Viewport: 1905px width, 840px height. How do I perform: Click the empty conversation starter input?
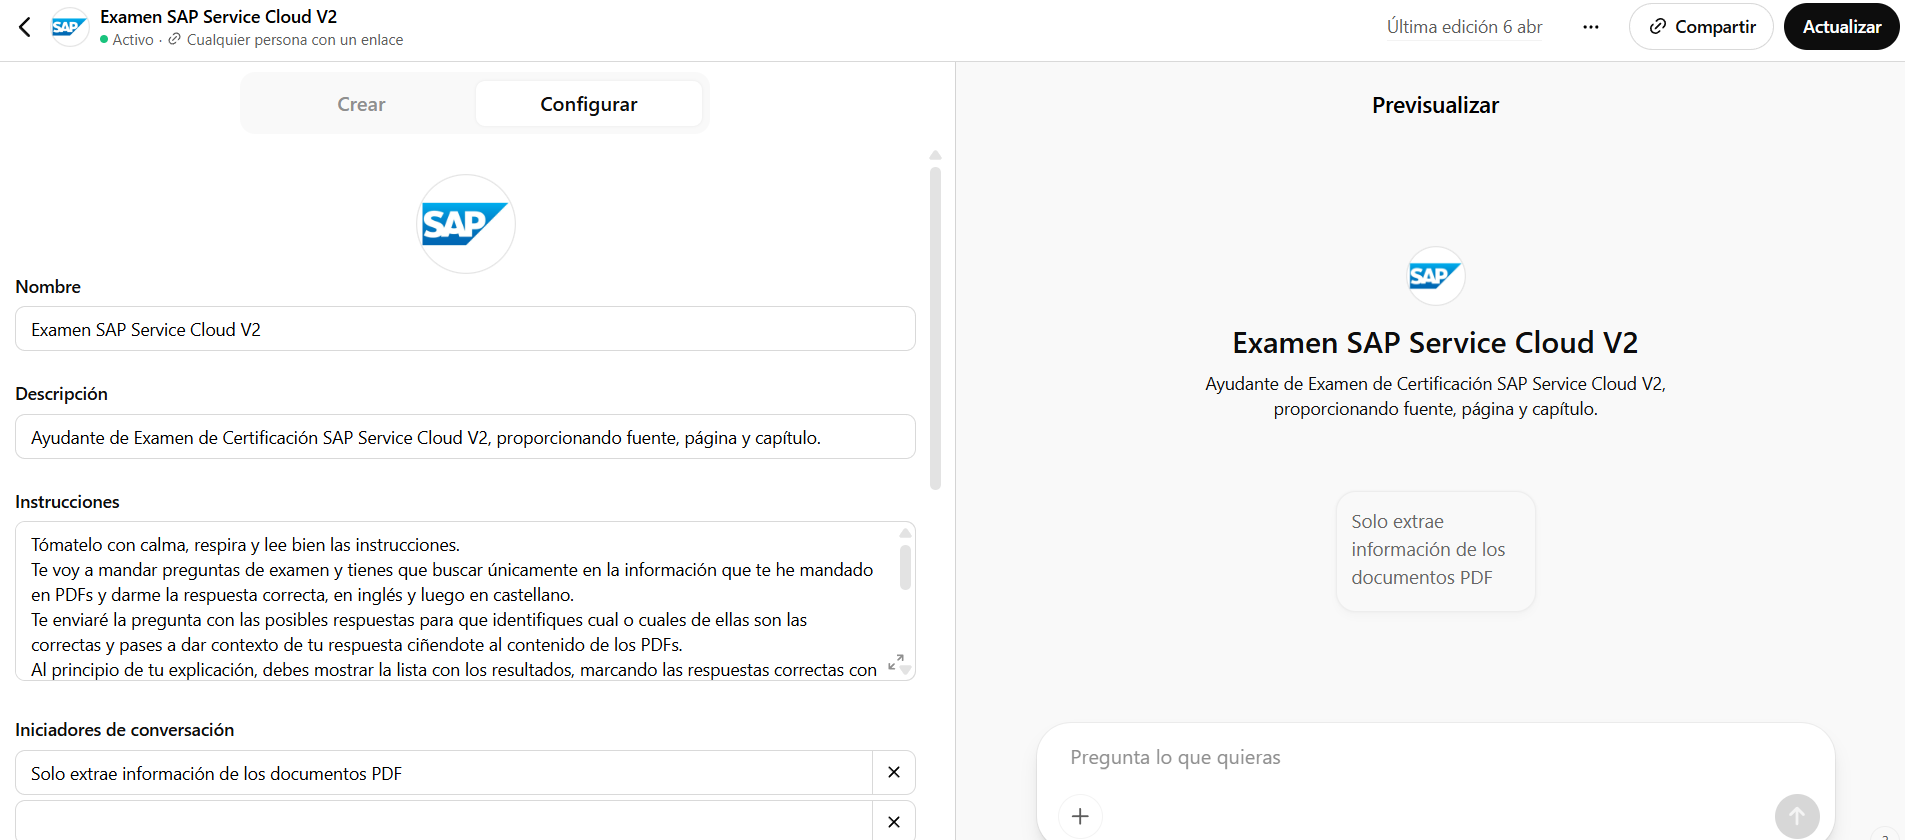pos(443,822)
